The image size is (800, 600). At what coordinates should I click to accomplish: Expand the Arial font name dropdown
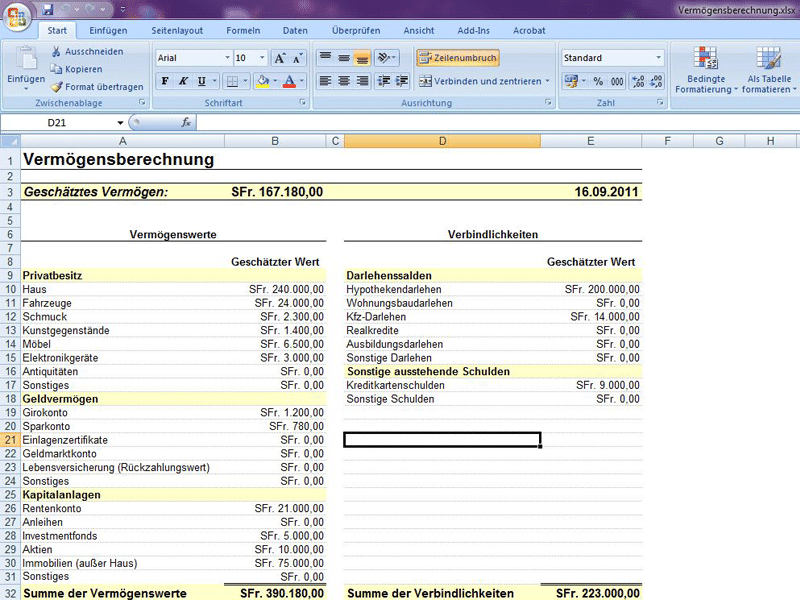point(228,58)
